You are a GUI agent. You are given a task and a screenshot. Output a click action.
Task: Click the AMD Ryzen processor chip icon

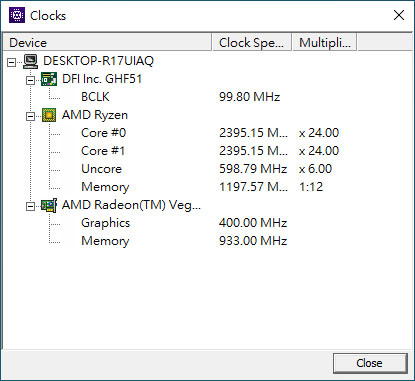(49, 115)
